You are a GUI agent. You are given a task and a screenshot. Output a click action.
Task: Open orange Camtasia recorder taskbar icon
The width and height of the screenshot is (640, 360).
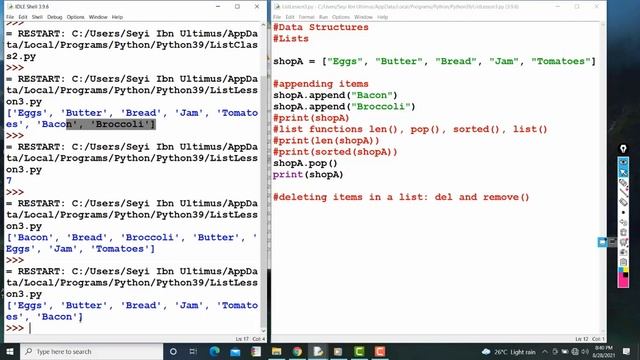pyautogui.click(x=380, y=351)
